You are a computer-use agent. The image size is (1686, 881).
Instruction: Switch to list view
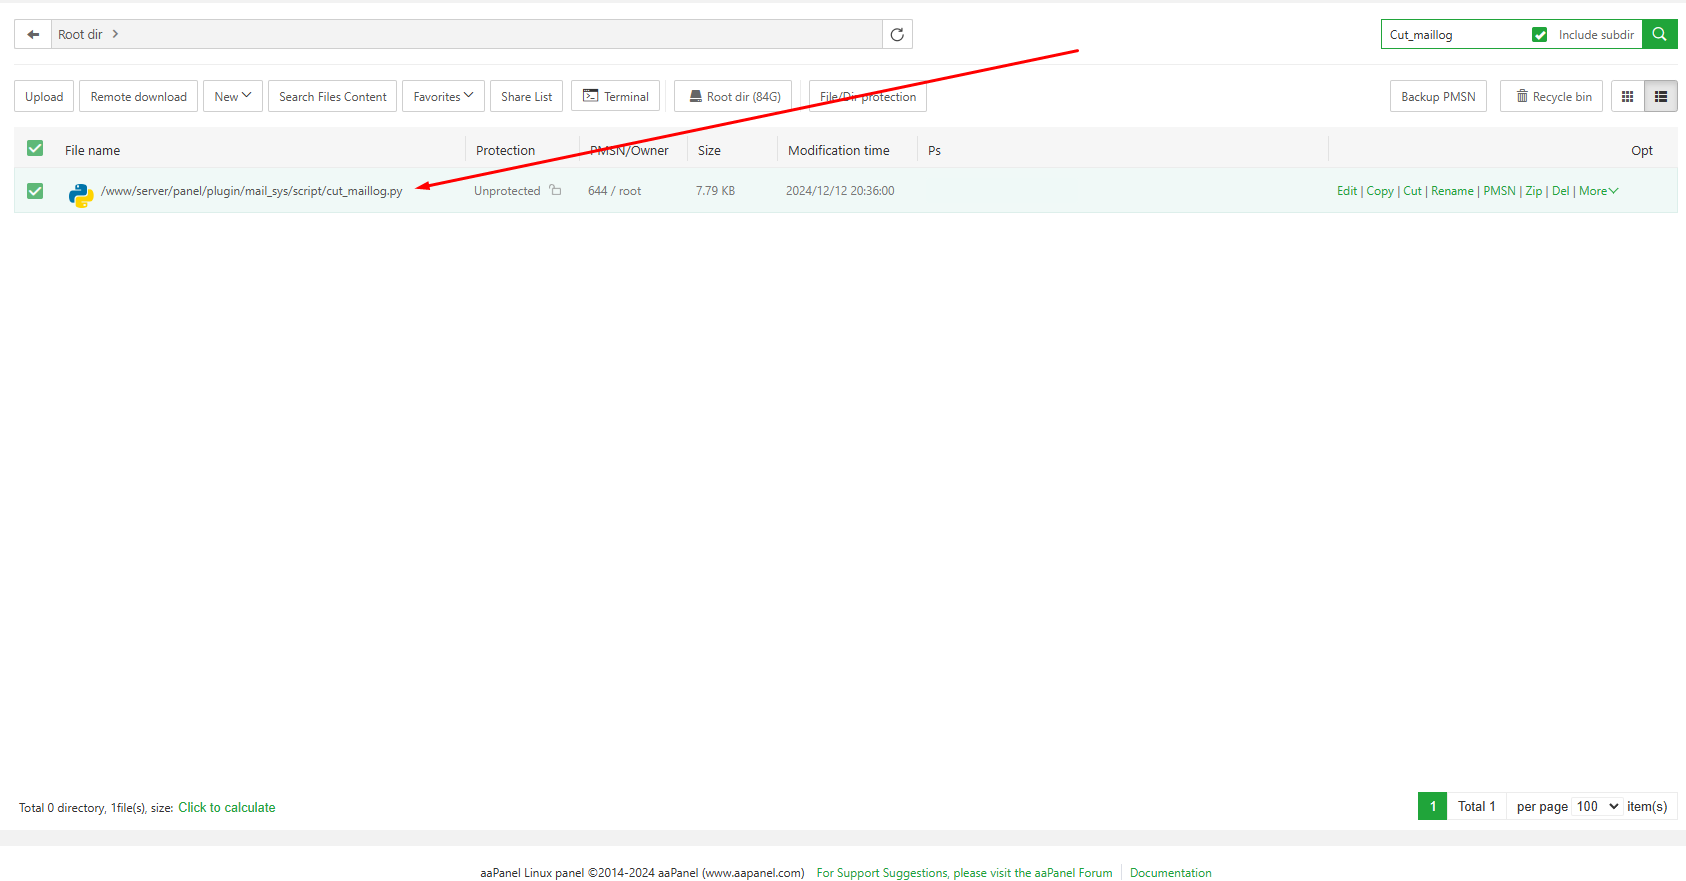1661,96
